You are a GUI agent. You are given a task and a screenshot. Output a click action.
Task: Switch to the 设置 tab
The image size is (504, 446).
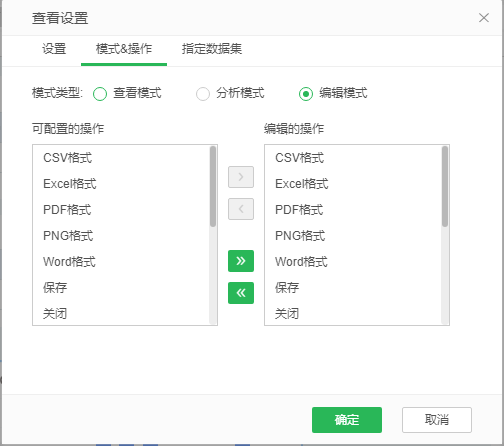point(54,49)
